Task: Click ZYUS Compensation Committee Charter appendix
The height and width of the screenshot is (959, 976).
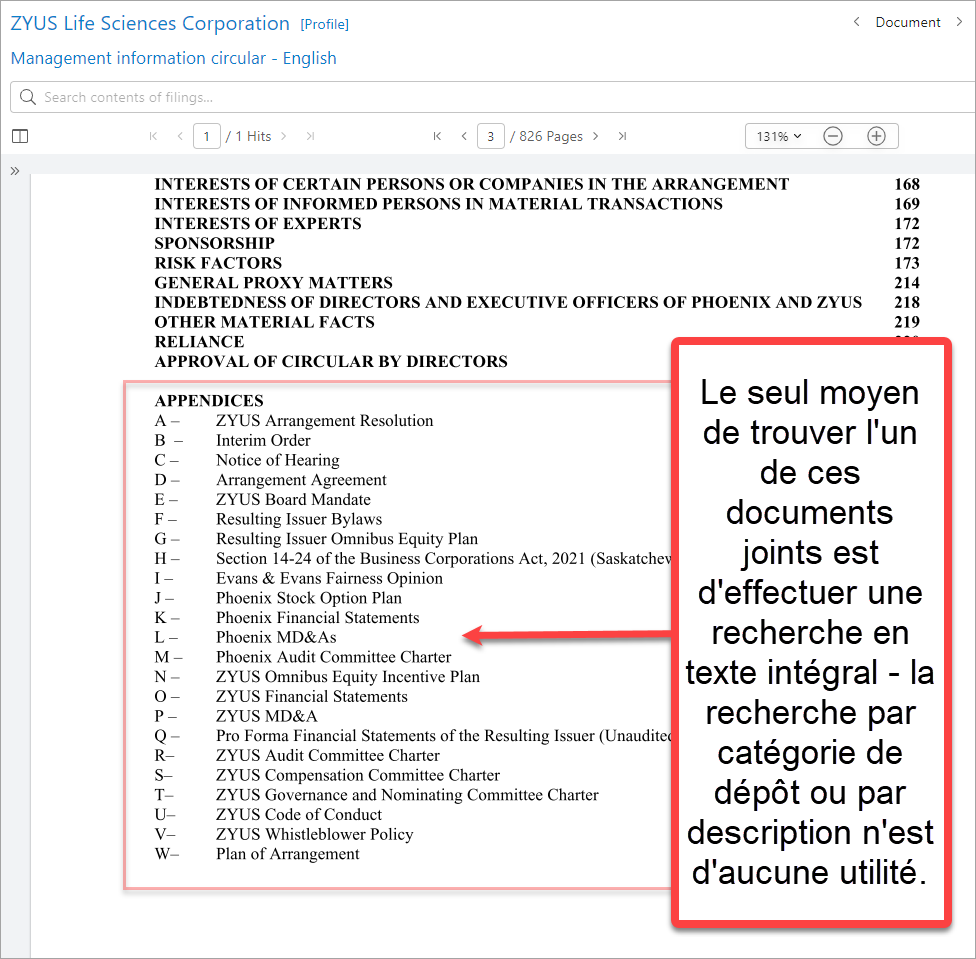Action: coord(358,775)
